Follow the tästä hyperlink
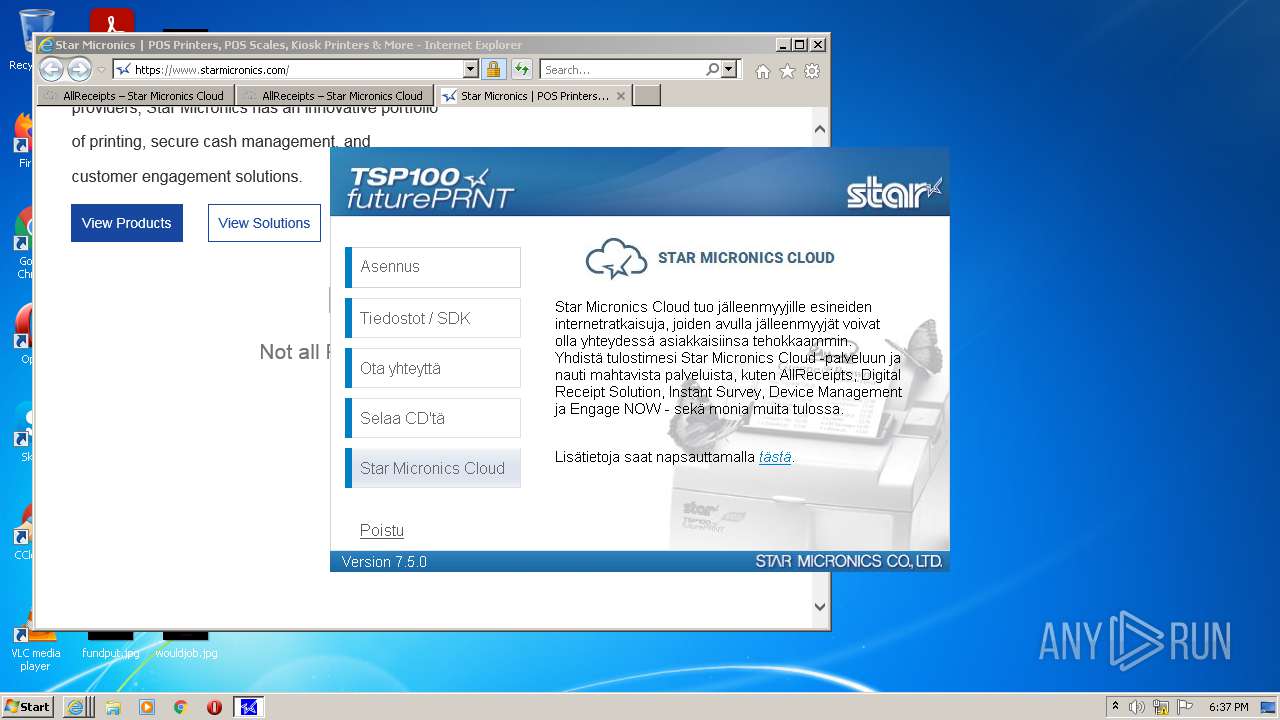Viewport: 1280px width, 720px height. pos(775,457)
